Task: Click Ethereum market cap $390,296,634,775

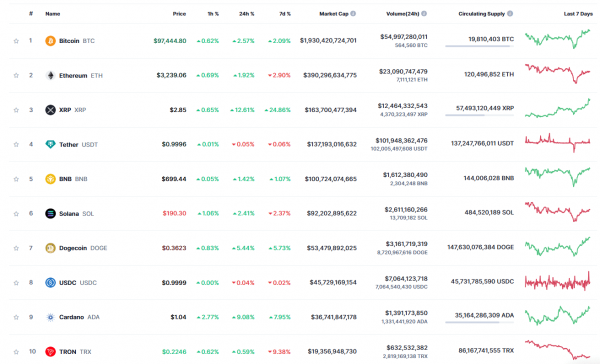Action: (x=330, y=75)
